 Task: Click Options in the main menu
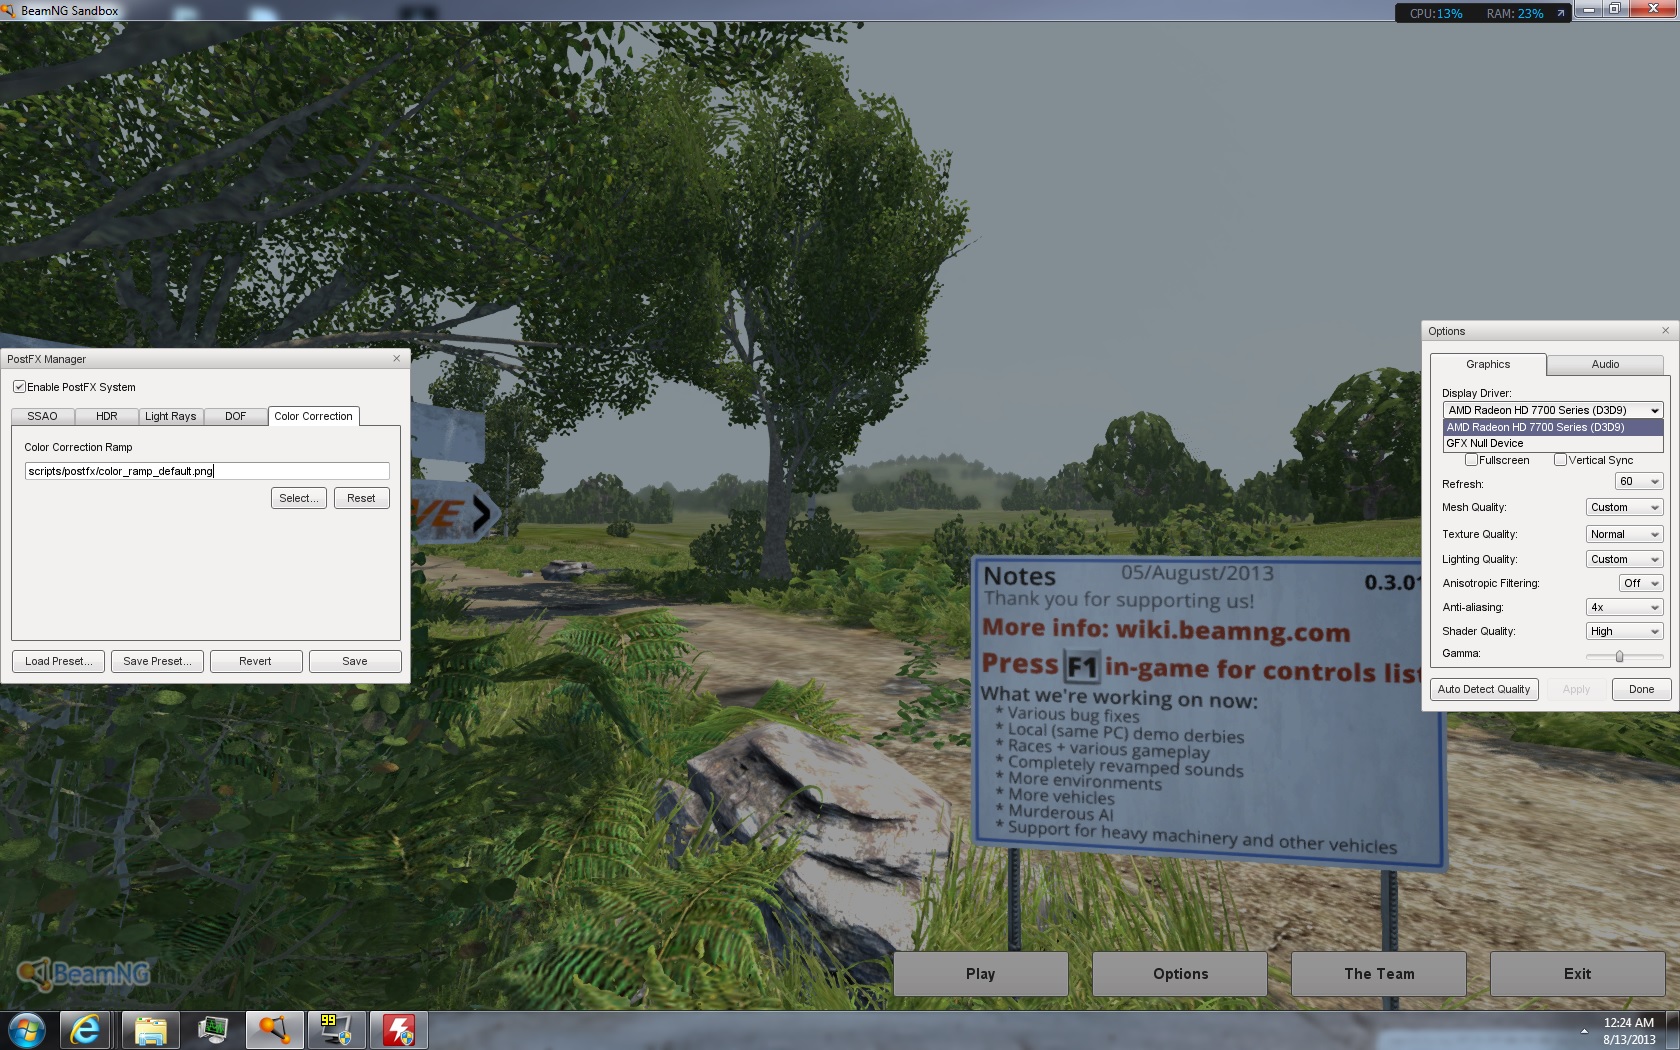coord(1180,973)
